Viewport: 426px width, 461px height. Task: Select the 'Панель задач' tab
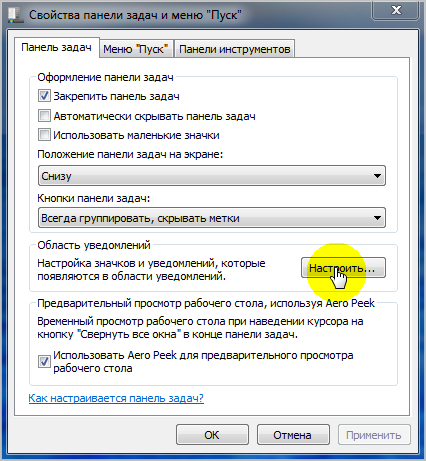click(x=56, y=48)
